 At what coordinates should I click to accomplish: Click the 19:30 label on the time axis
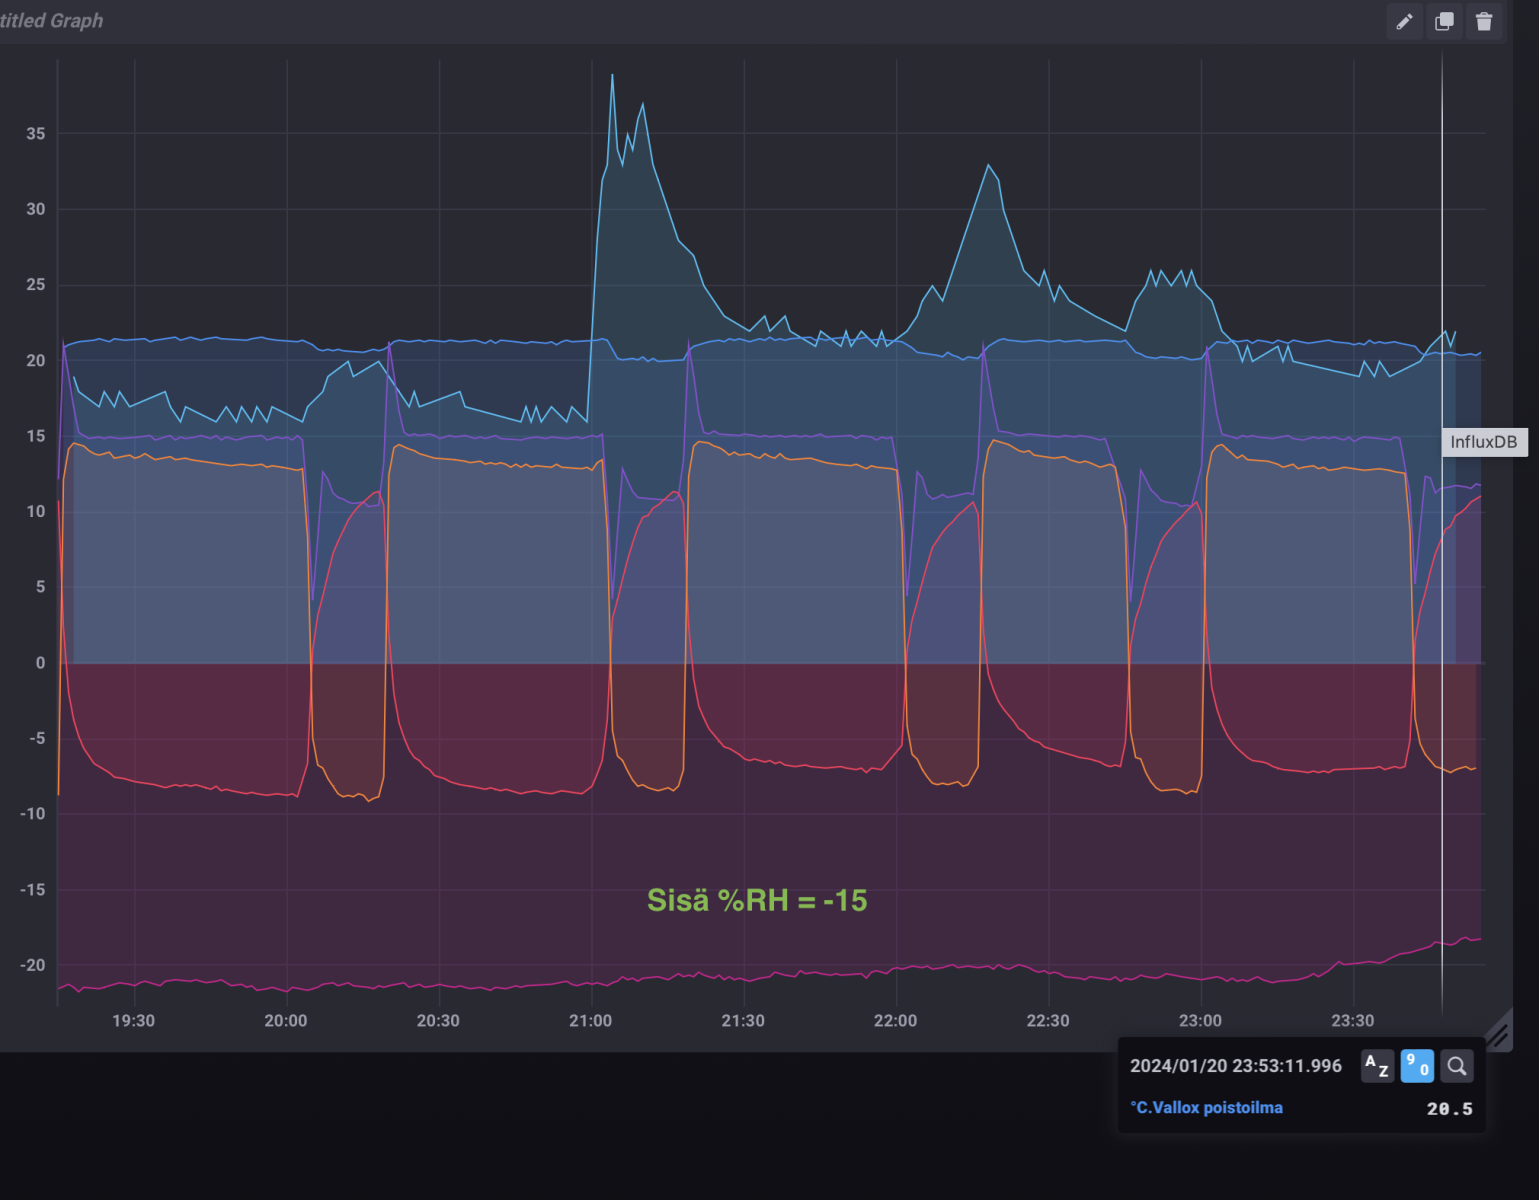pyautogui.click(x=133, y=1021)
